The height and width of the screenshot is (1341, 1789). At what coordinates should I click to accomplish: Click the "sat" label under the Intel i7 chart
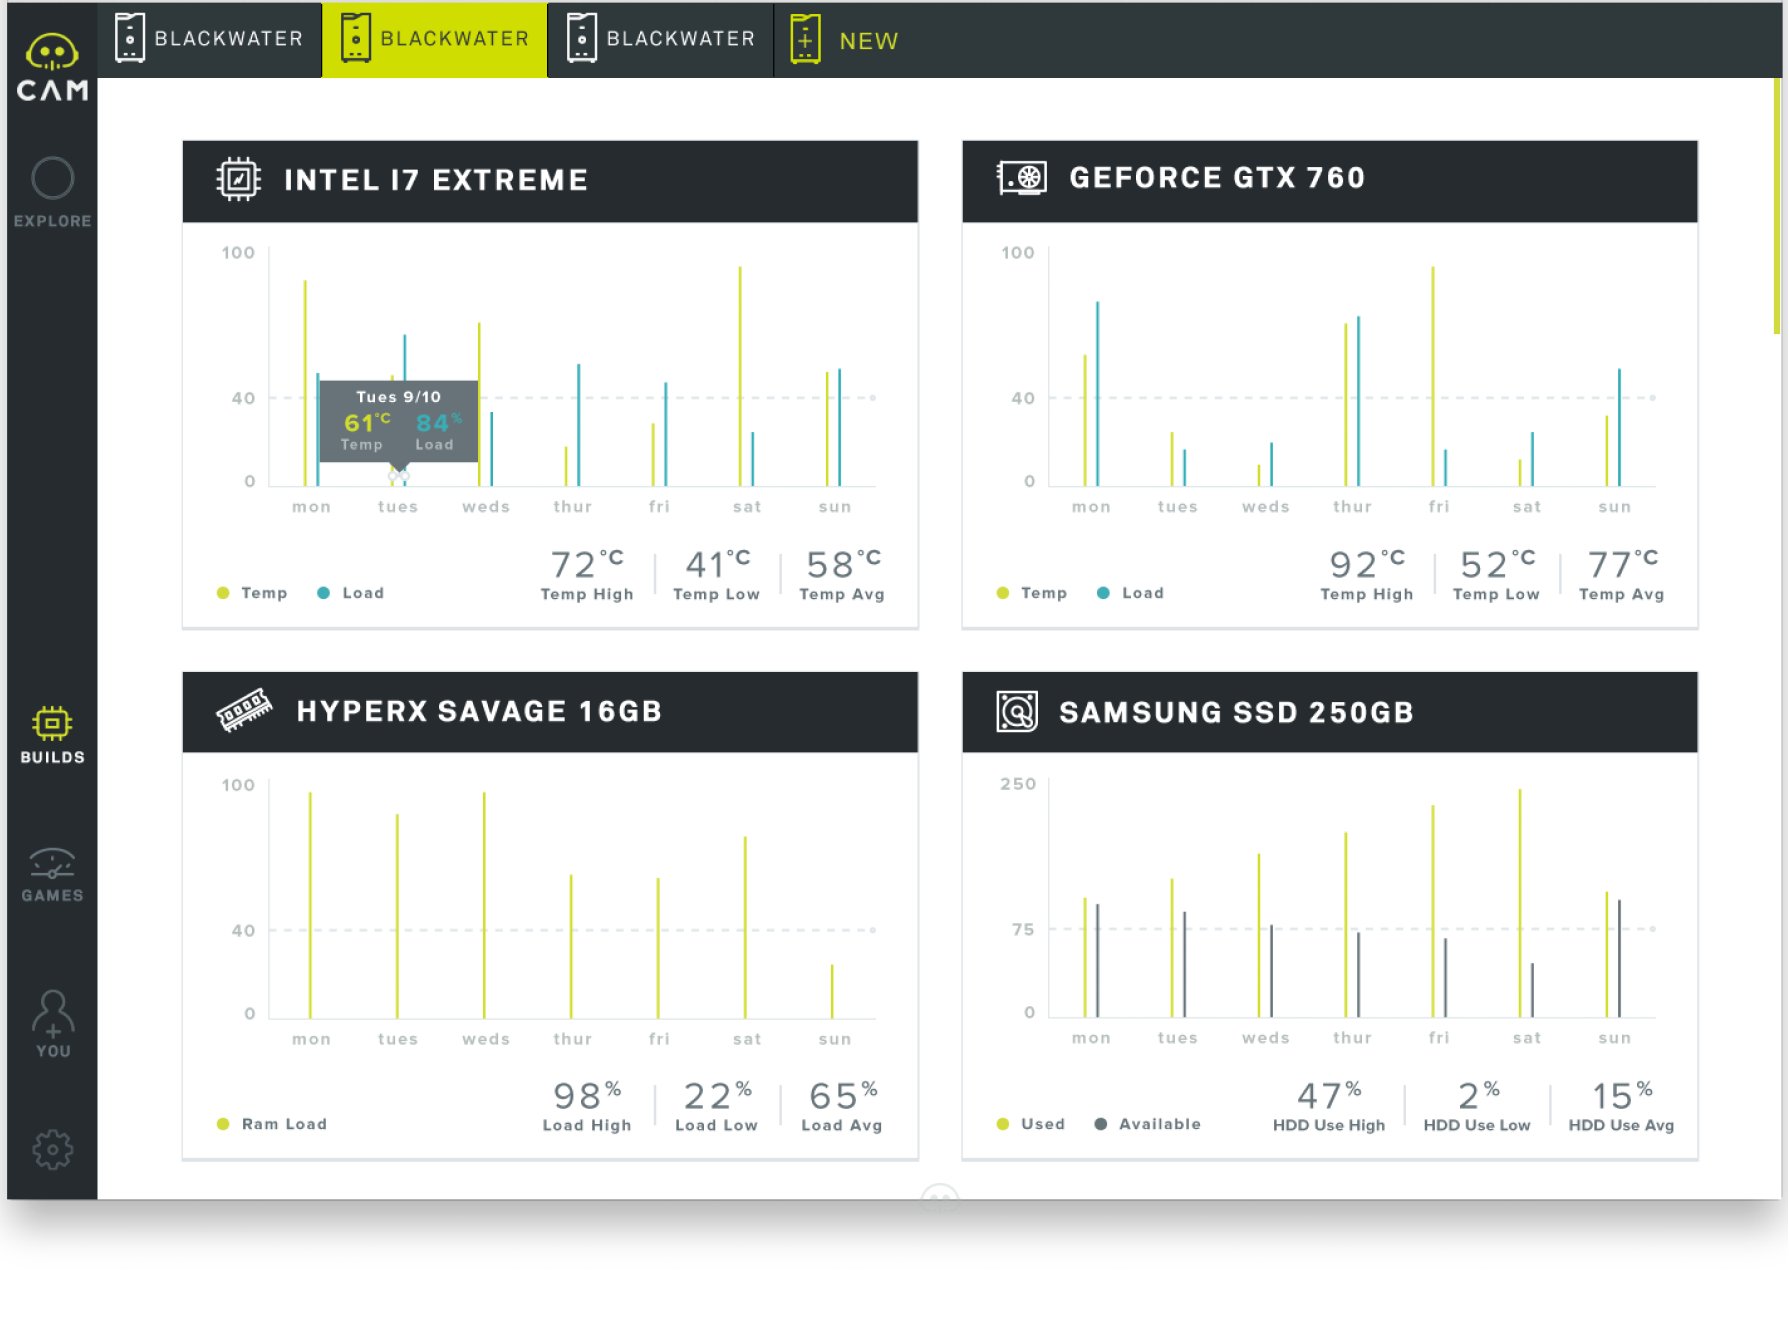click(x=747, y=507)
